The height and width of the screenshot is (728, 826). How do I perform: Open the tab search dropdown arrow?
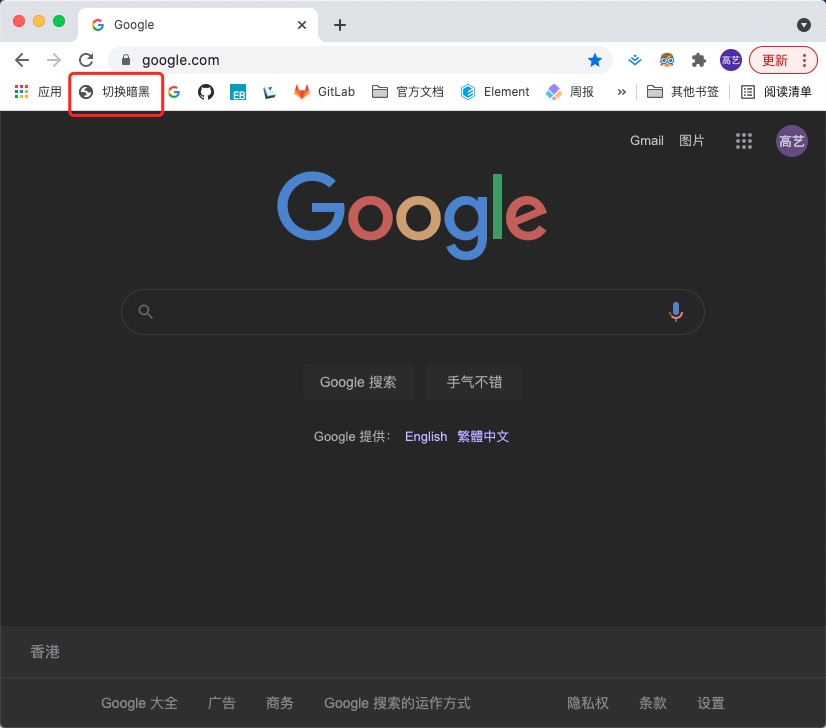(x=803, y=25)
